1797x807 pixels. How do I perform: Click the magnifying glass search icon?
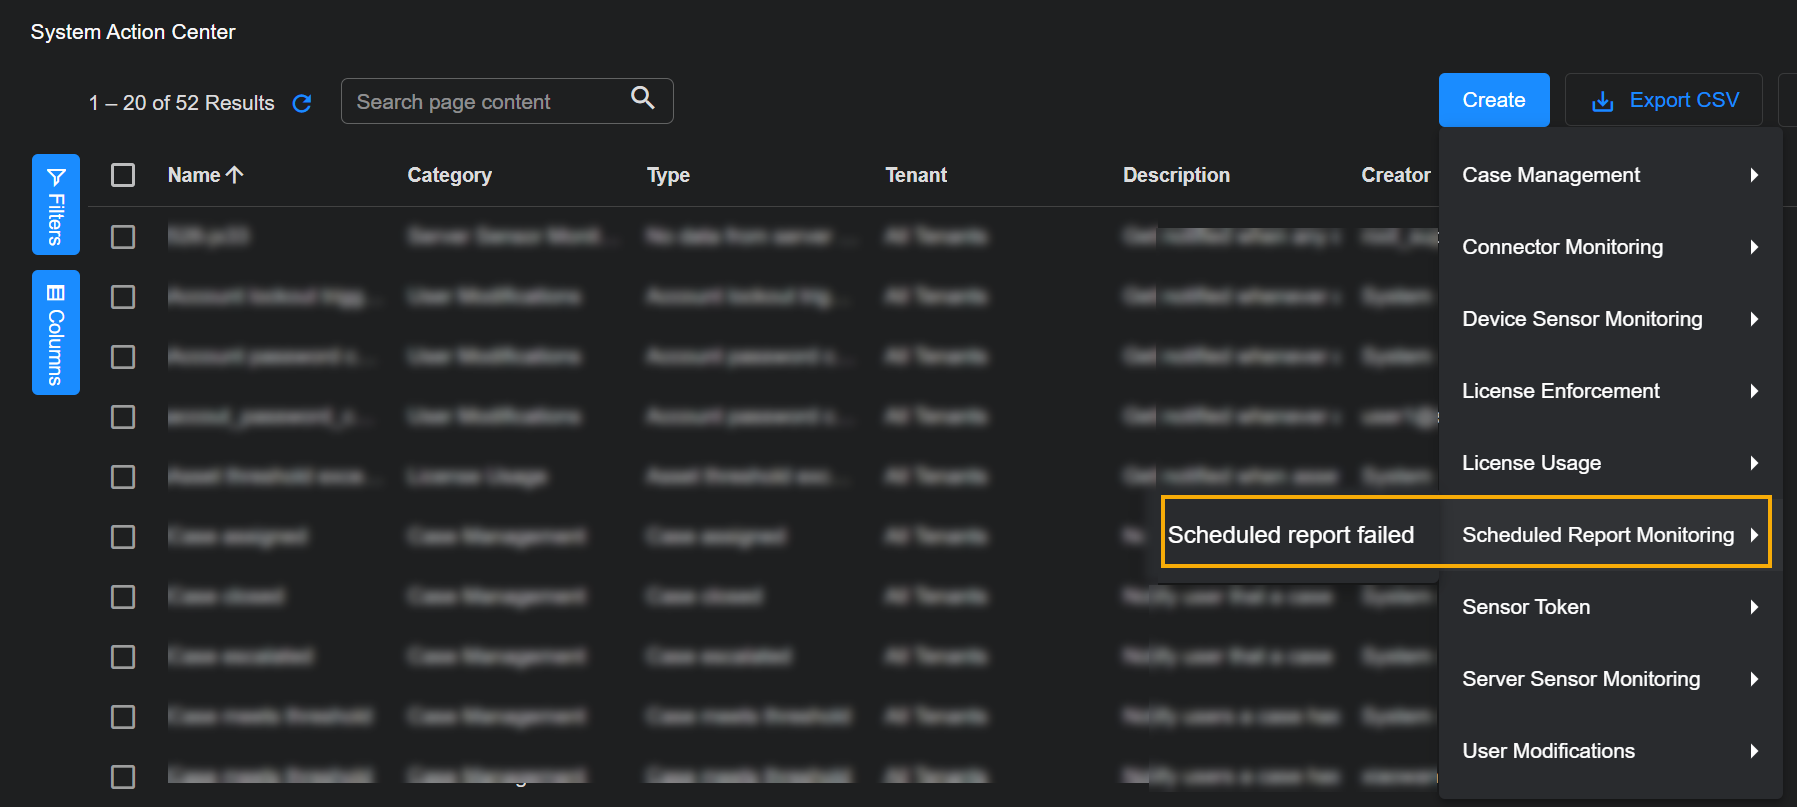coord(643,98)
